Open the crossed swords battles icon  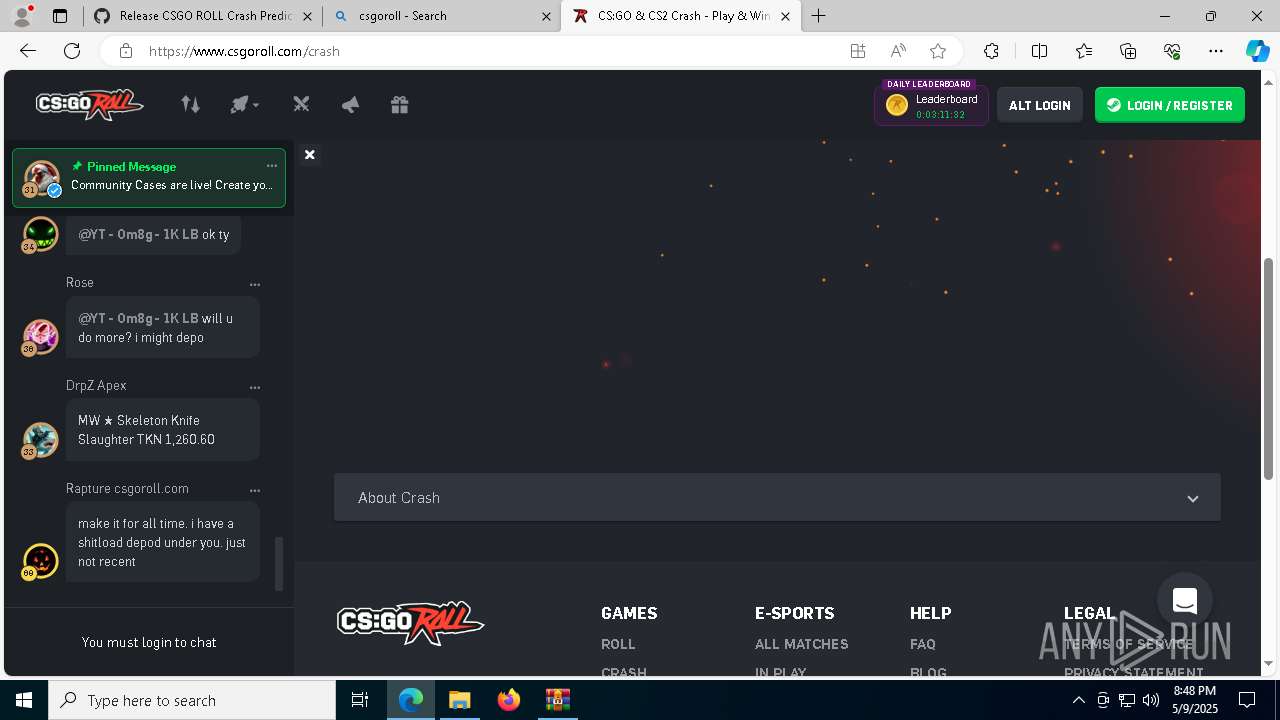pyautogui.click(x=301, y=104)
